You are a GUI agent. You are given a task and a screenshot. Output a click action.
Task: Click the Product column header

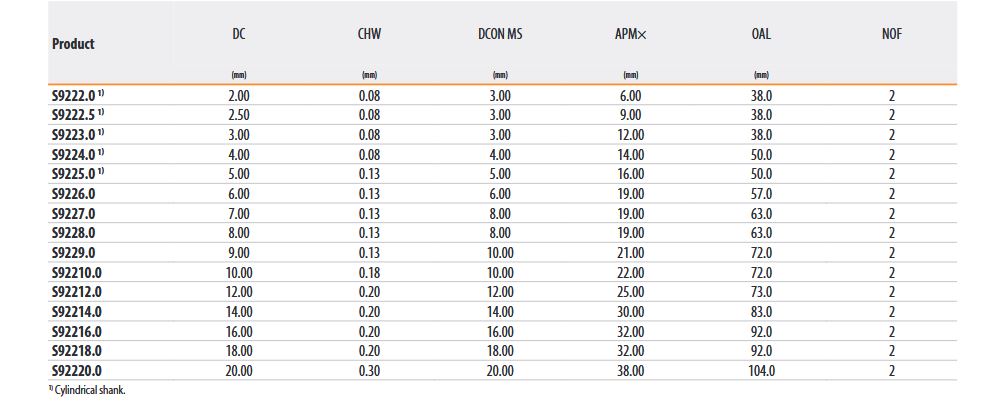point(73,44)
